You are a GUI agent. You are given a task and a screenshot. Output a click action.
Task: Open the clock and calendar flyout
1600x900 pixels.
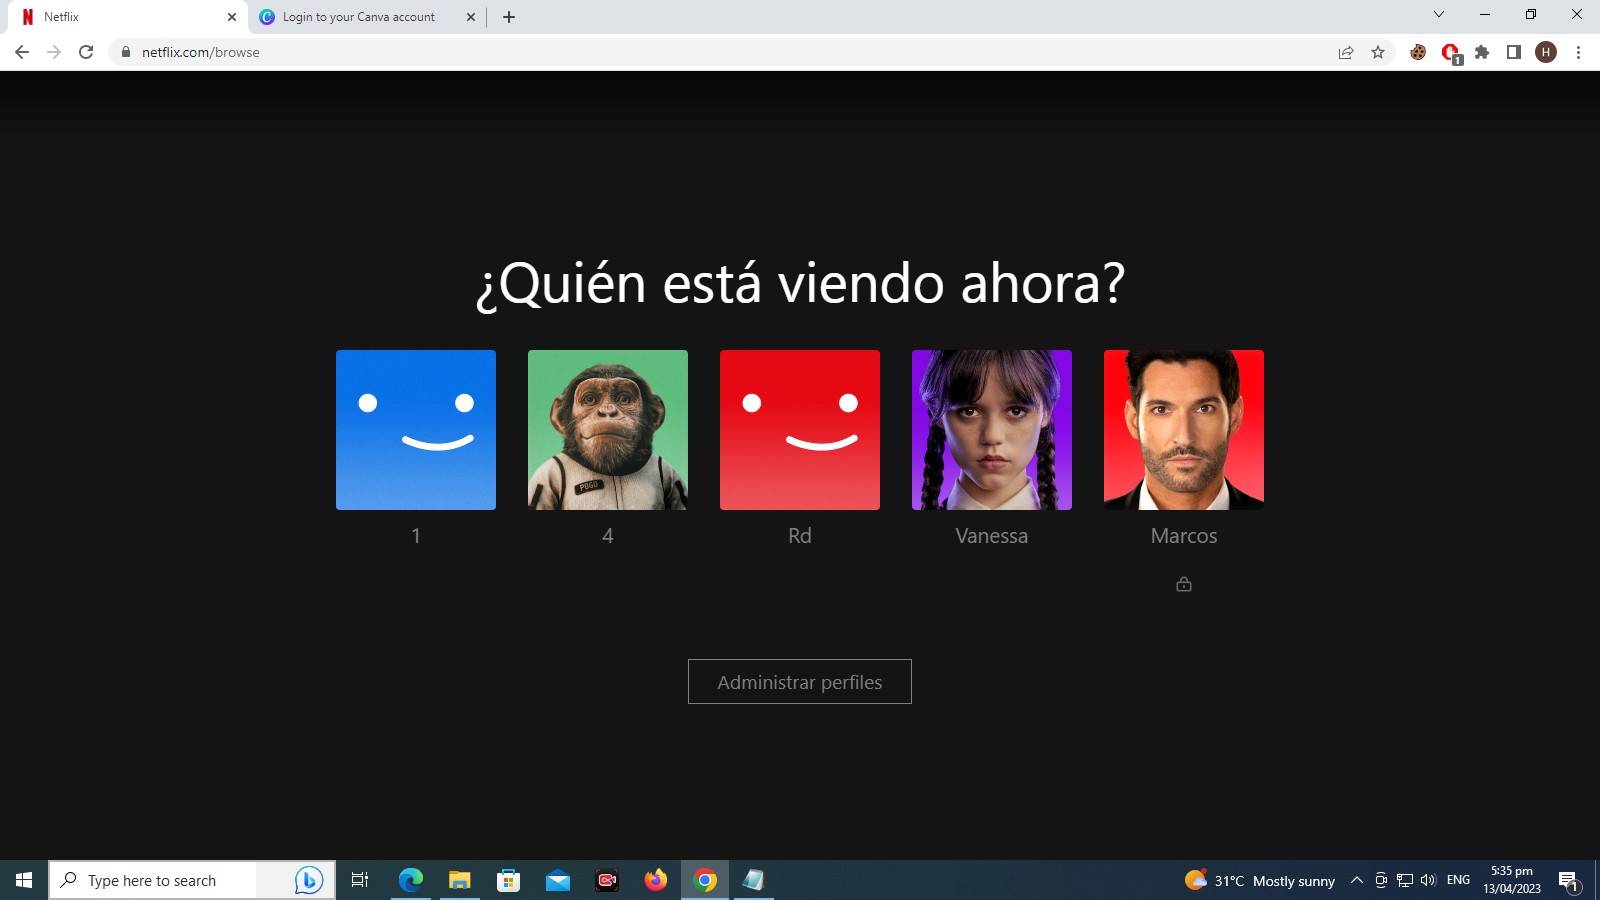coord(1512,880)
